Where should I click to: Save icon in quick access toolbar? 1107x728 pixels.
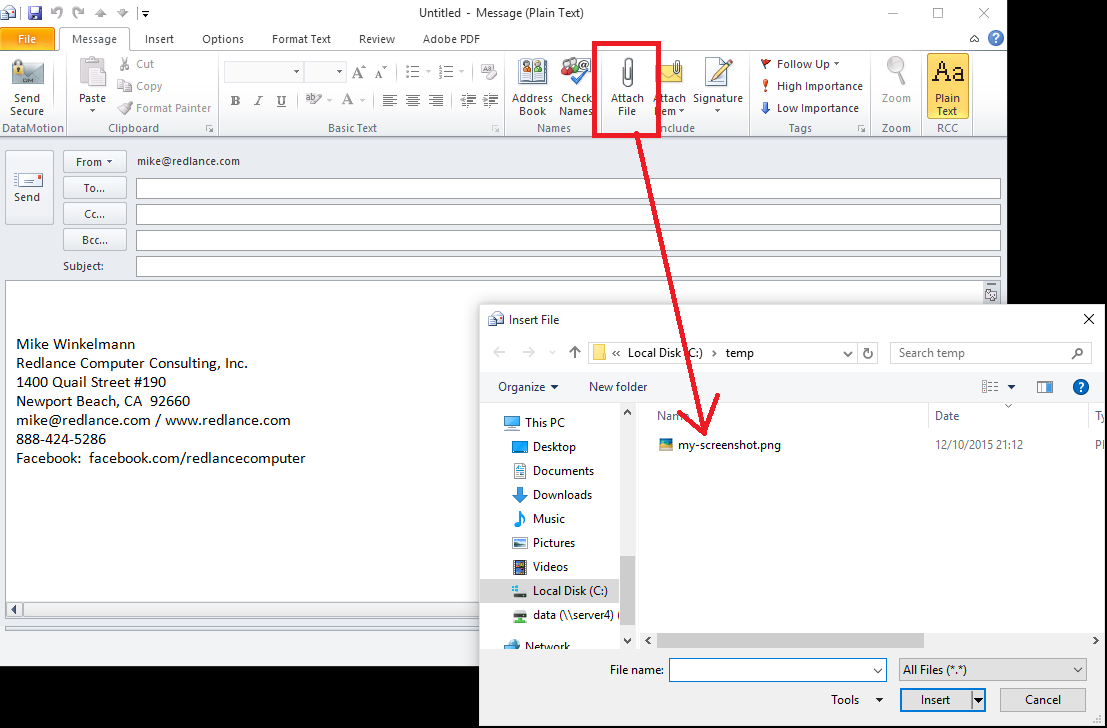(35, 12)
